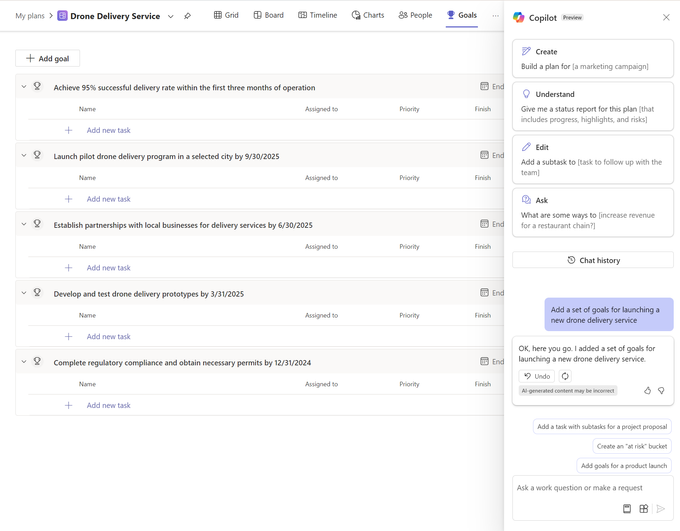Click trophy icon of Achieve 95% goal
This screenshot has width=680, height=531.
[37, 86]
